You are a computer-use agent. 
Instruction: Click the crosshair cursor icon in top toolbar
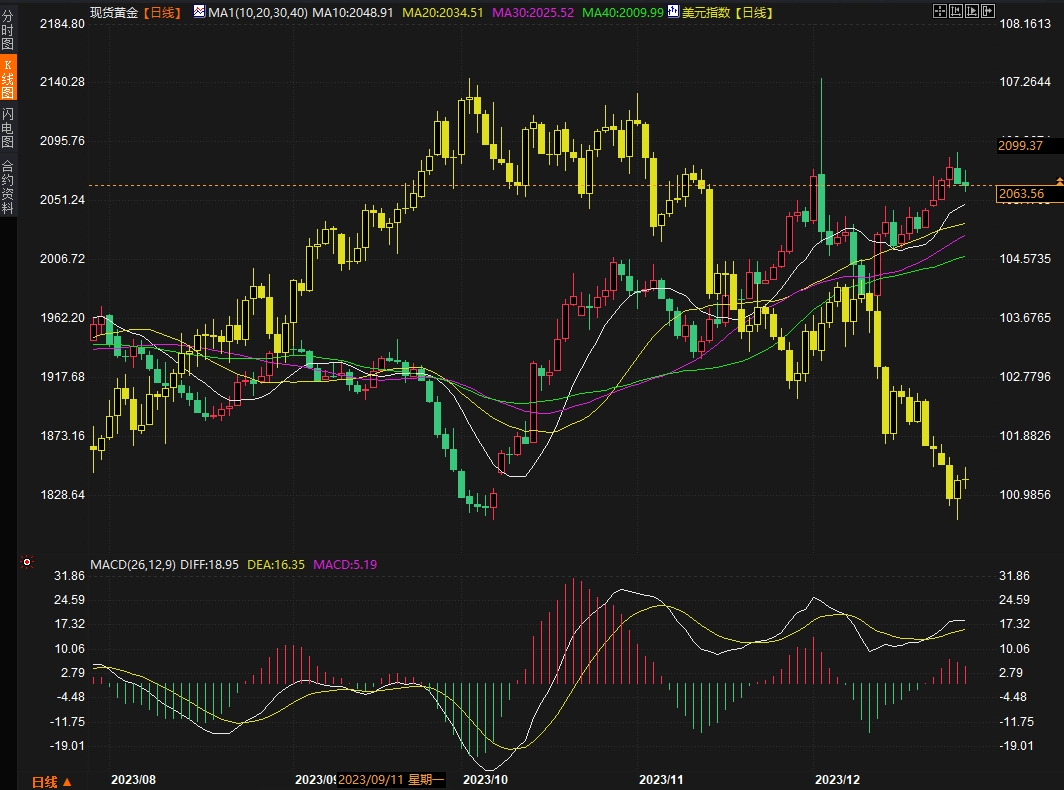(939, 11)
